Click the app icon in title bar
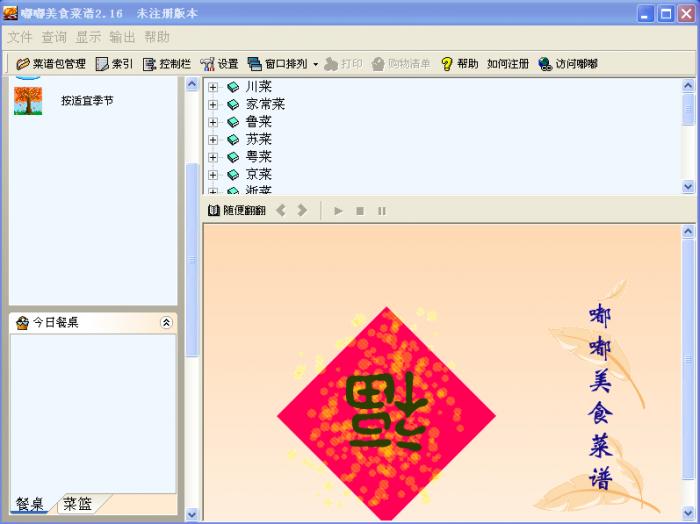700x524 pixels. coord(10,13)
